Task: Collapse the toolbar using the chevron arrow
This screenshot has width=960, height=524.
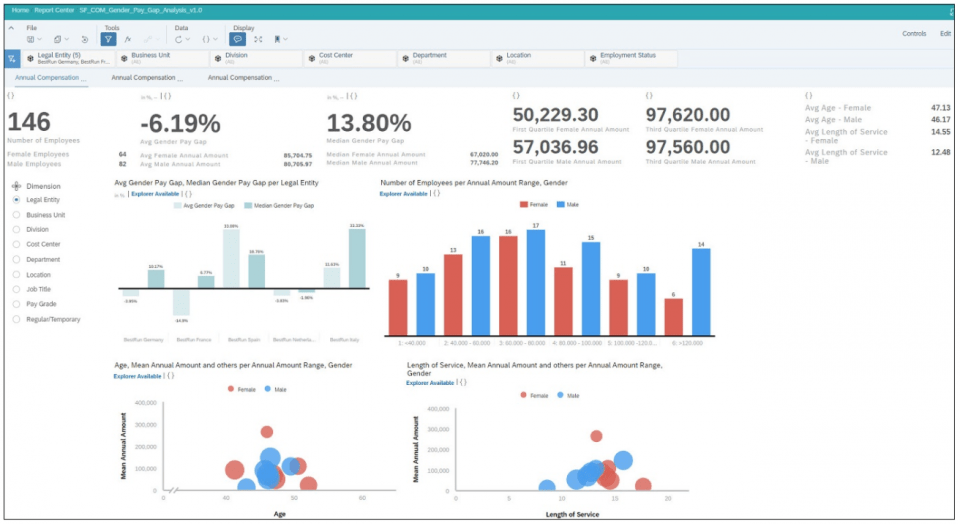Action: click(11, 28)
